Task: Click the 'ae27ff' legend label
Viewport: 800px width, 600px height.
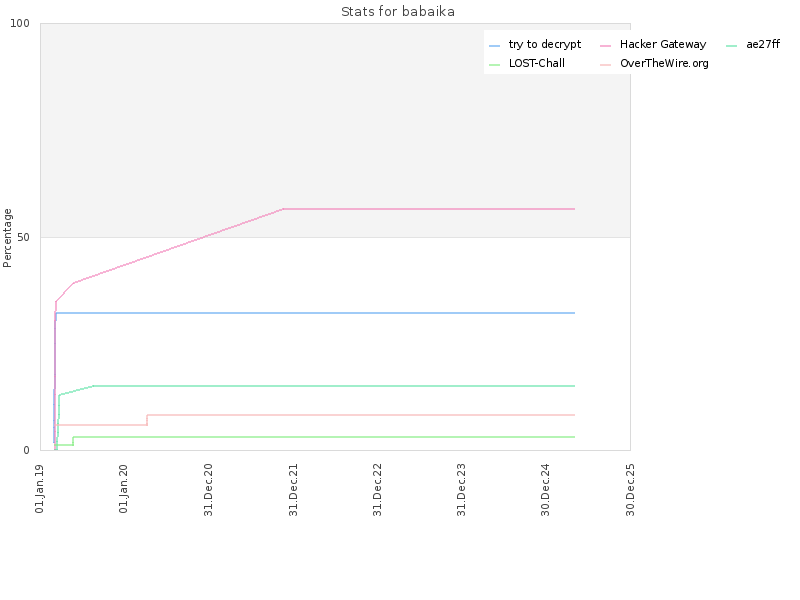Action: point(763,44)
